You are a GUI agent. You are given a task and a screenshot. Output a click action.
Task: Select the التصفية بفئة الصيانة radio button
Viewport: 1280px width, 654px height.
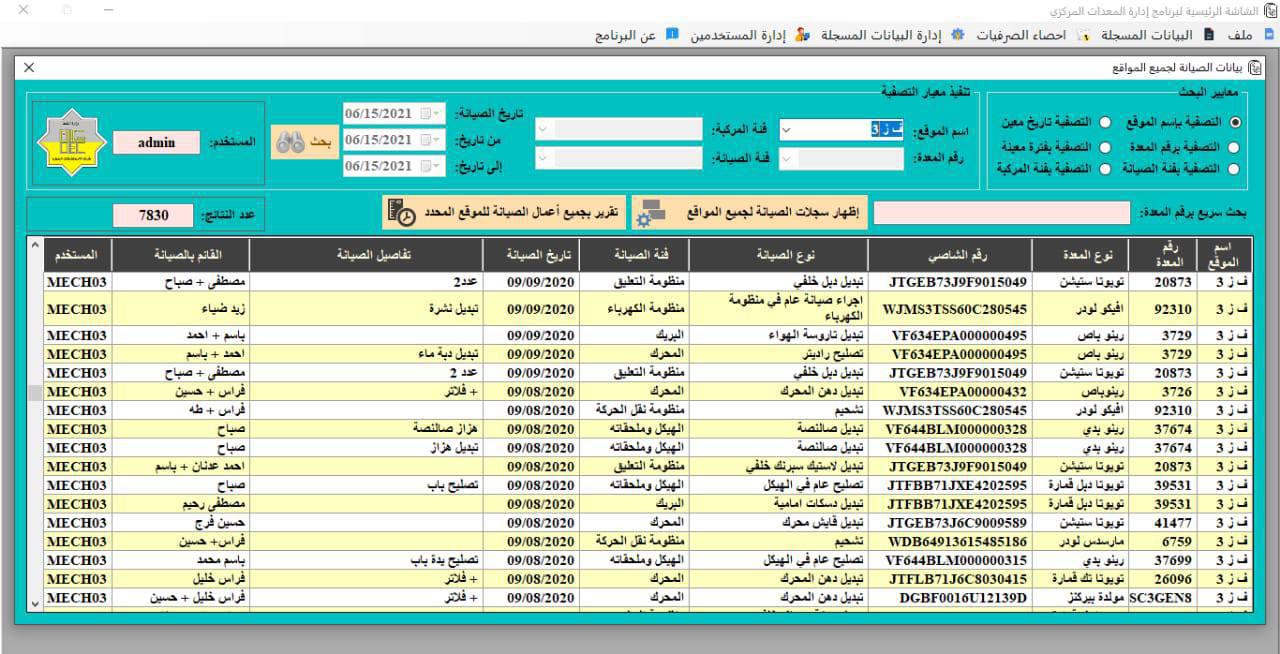[x=1234, y=169]
